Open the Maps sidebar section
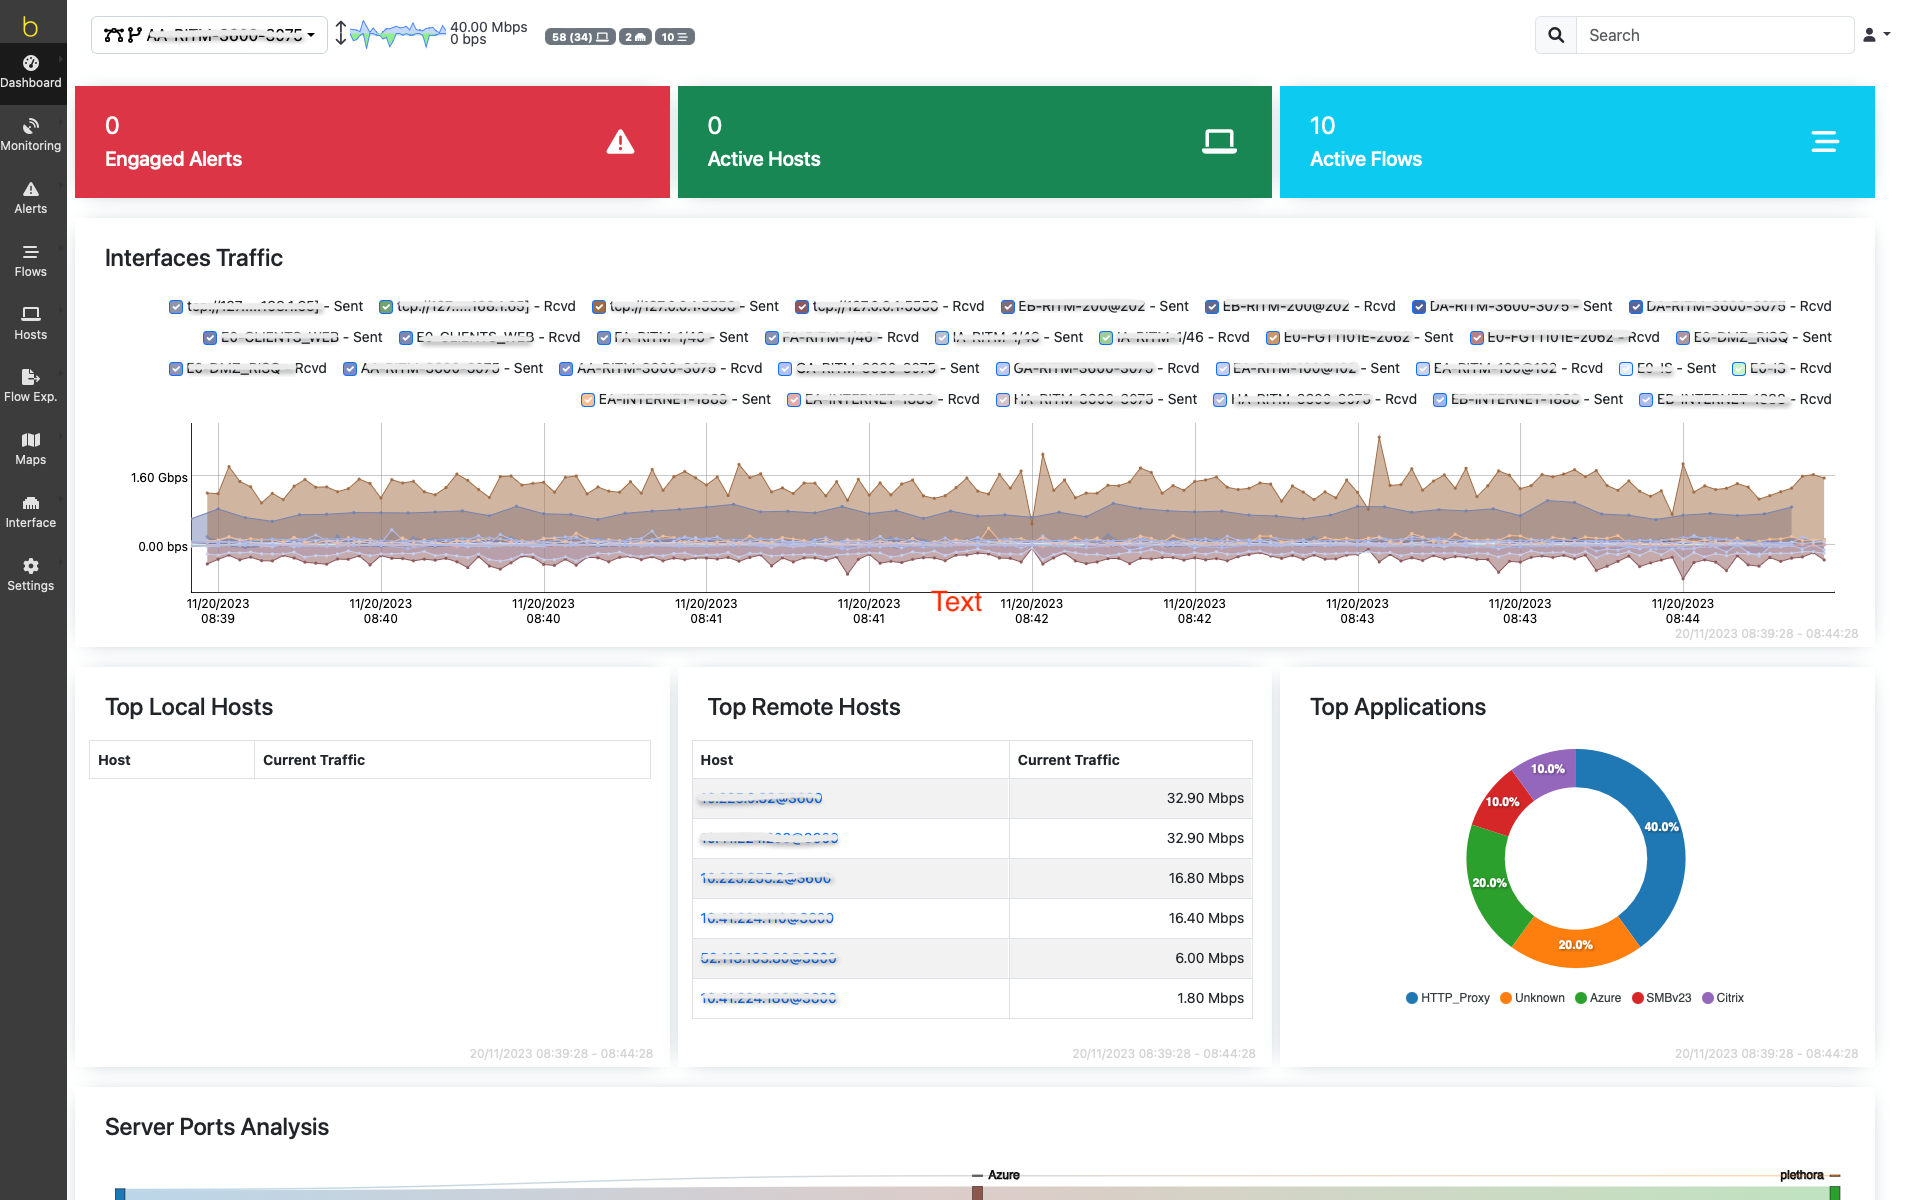Viewport: 1913px width, 1200px height. point(31,449)
